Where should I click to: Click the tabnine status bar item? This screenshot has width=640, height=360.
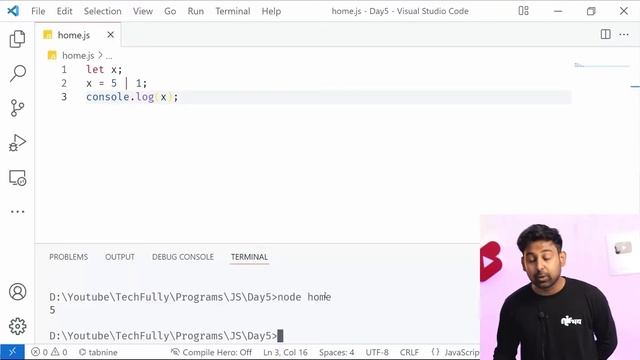[x=98, y=352]
